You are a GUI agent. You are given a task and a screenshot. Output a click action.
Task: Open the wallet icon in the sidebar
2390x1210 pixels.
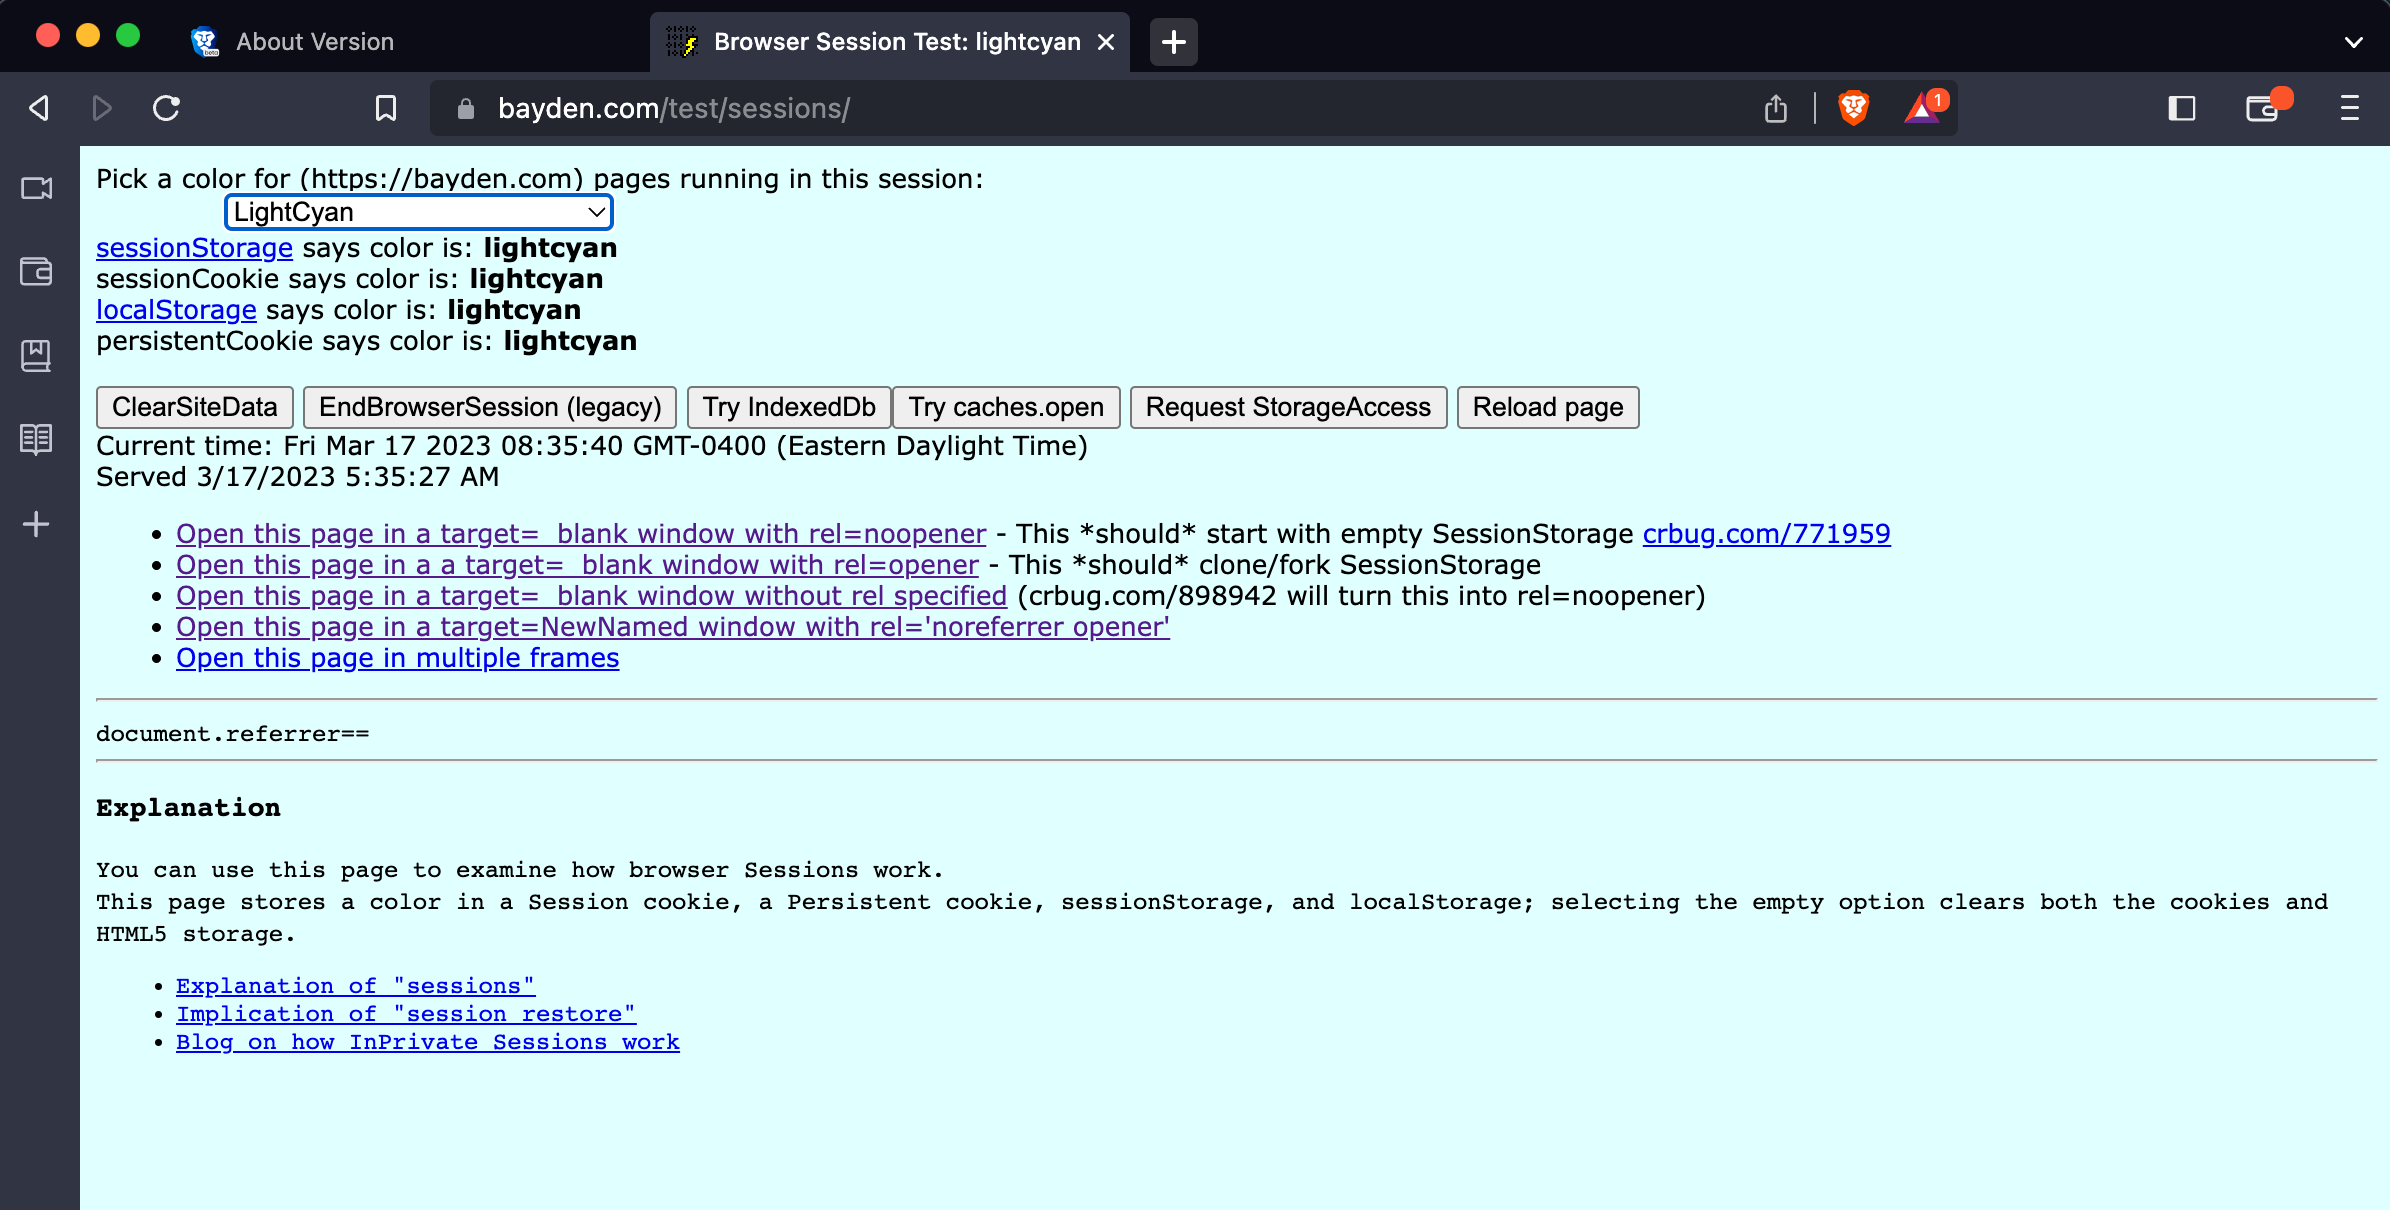point(36,271)
